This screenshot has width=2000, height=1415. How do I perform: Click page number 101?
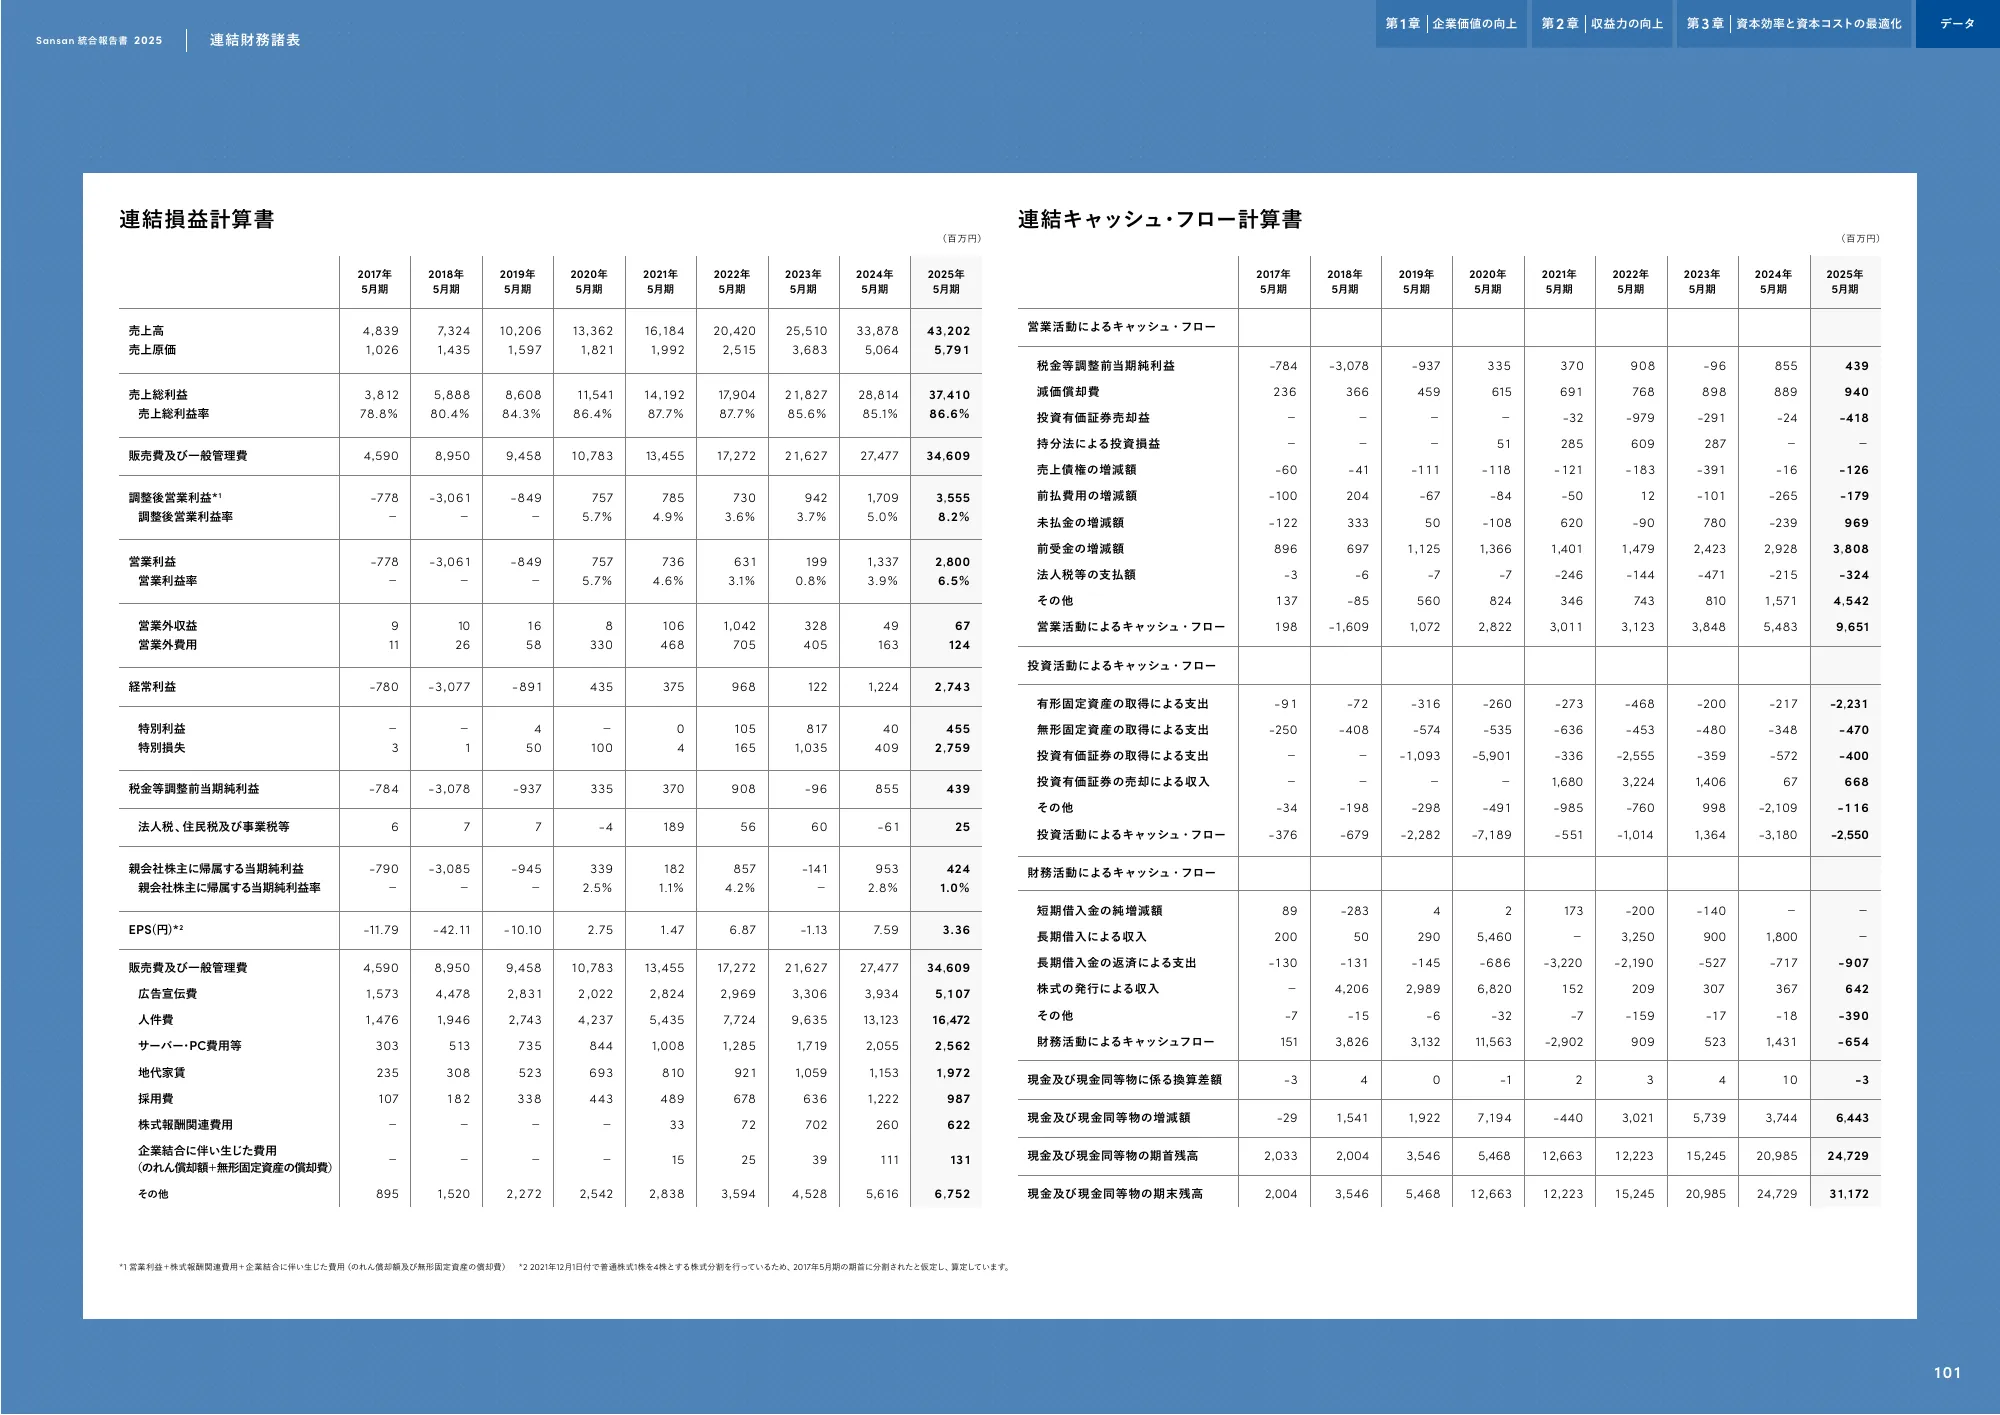point(1946,1373)
